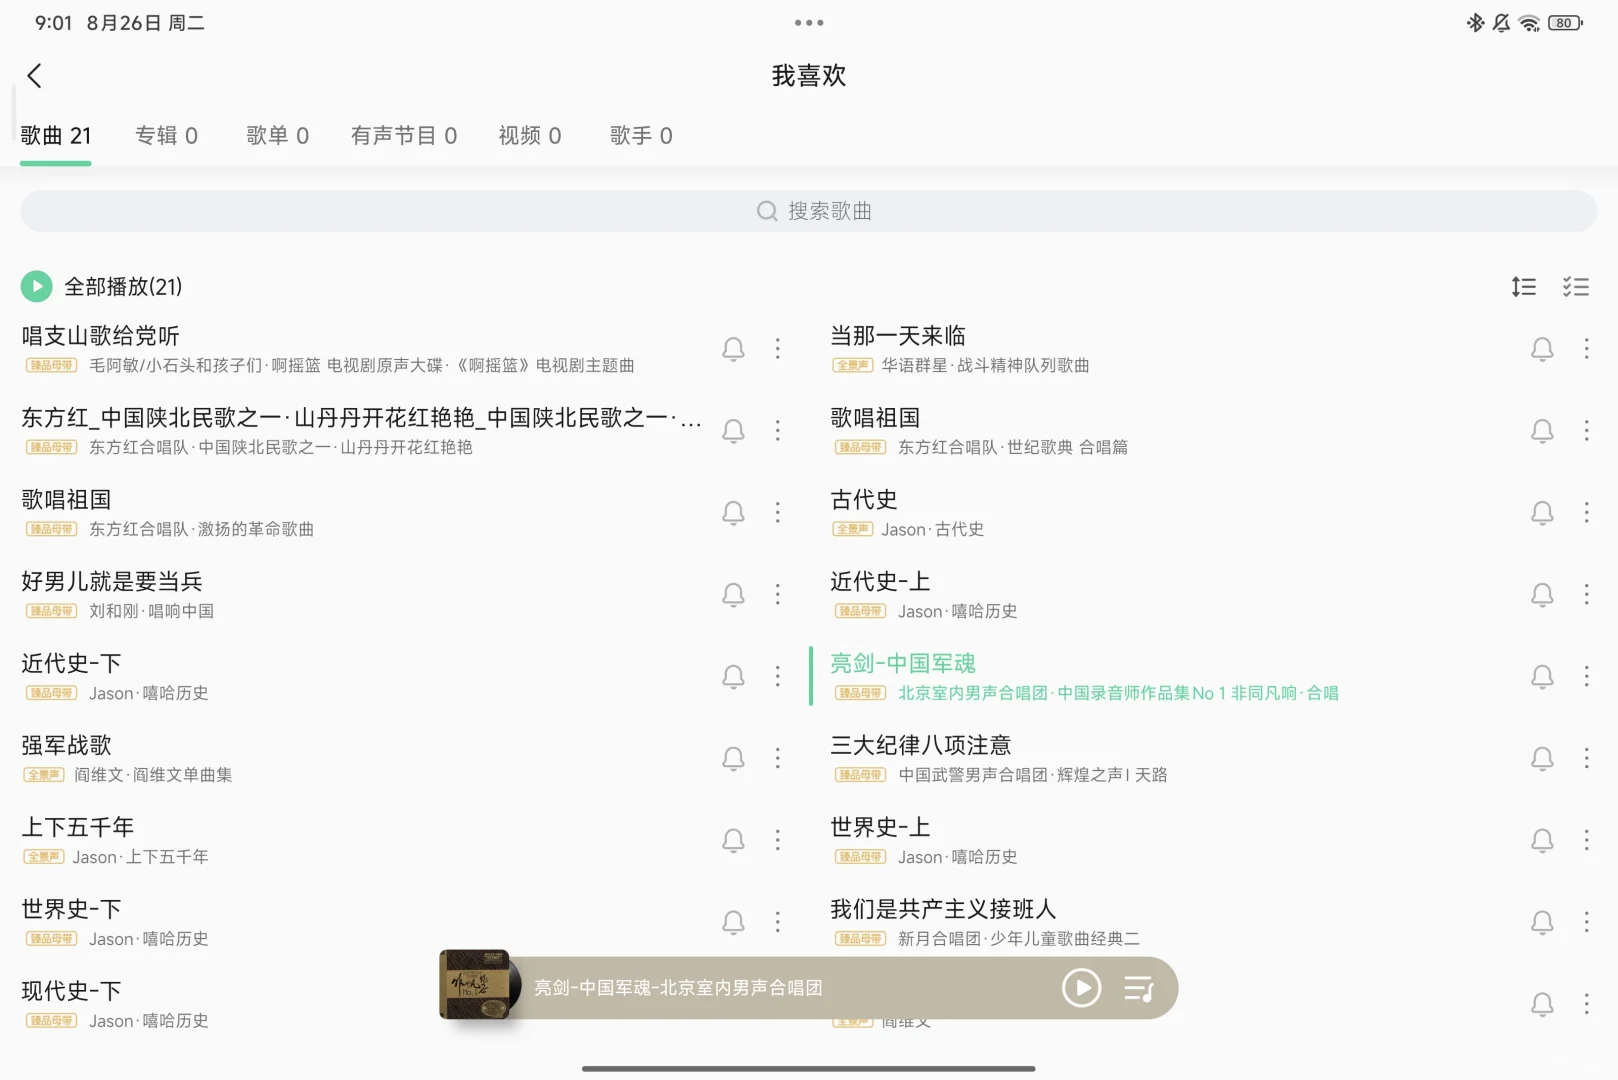Open the sort order icon above the song list

[x=1524, y=287]
